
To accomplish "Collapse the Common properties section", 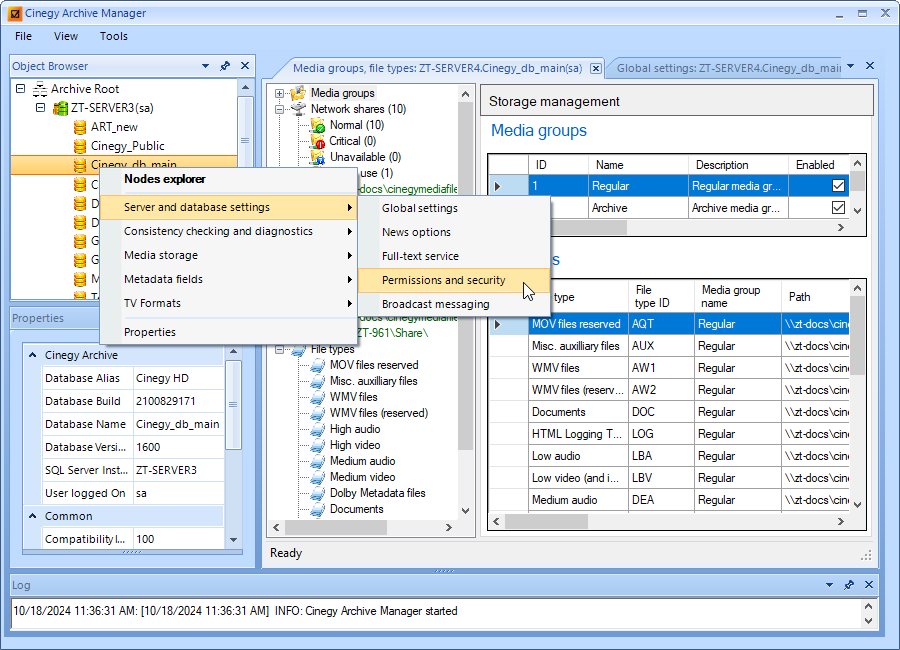I will point(33,516).
